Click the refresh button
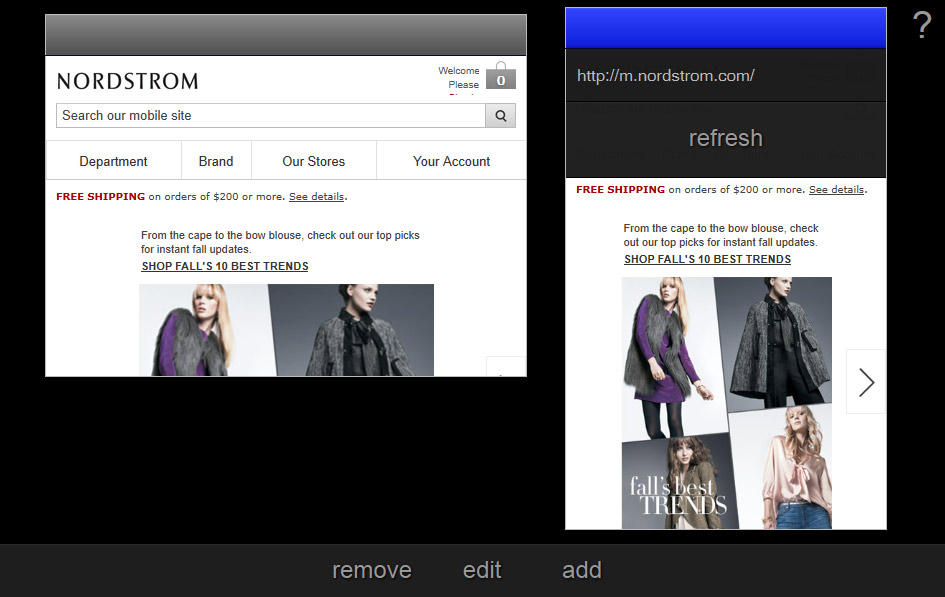 point(726,139)
